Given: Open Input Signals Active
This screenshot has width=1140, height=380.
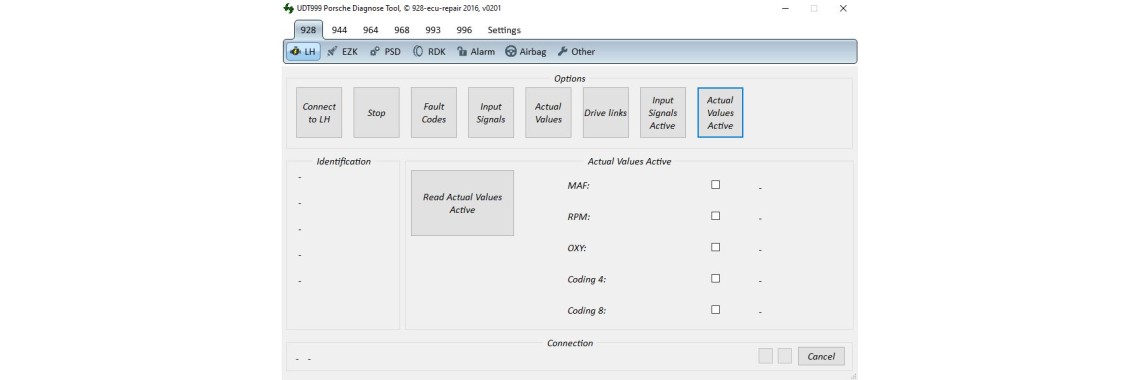Looking at the screenshot, I should [663, 113].
